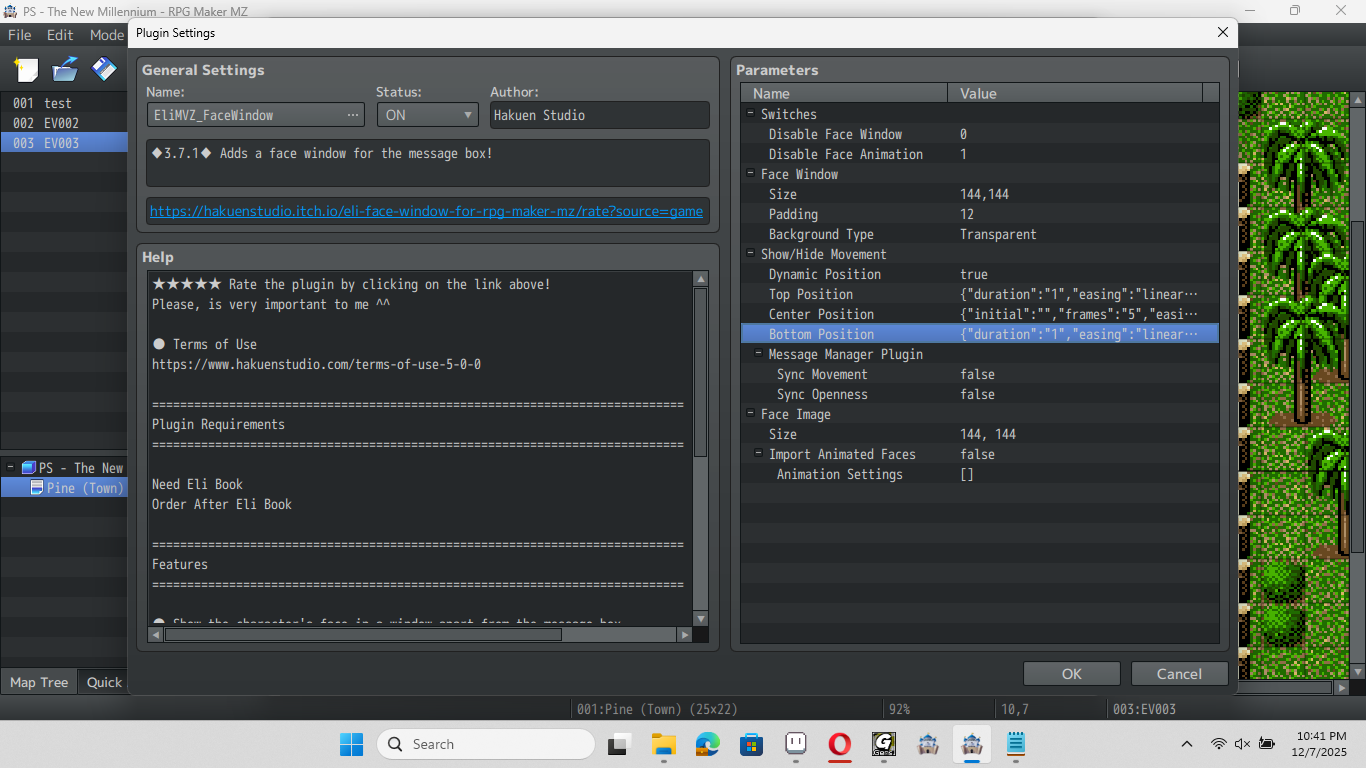Open File Explorer from the taskbar
Viewport: 1366px width, 768px height.
coord(663,744)
